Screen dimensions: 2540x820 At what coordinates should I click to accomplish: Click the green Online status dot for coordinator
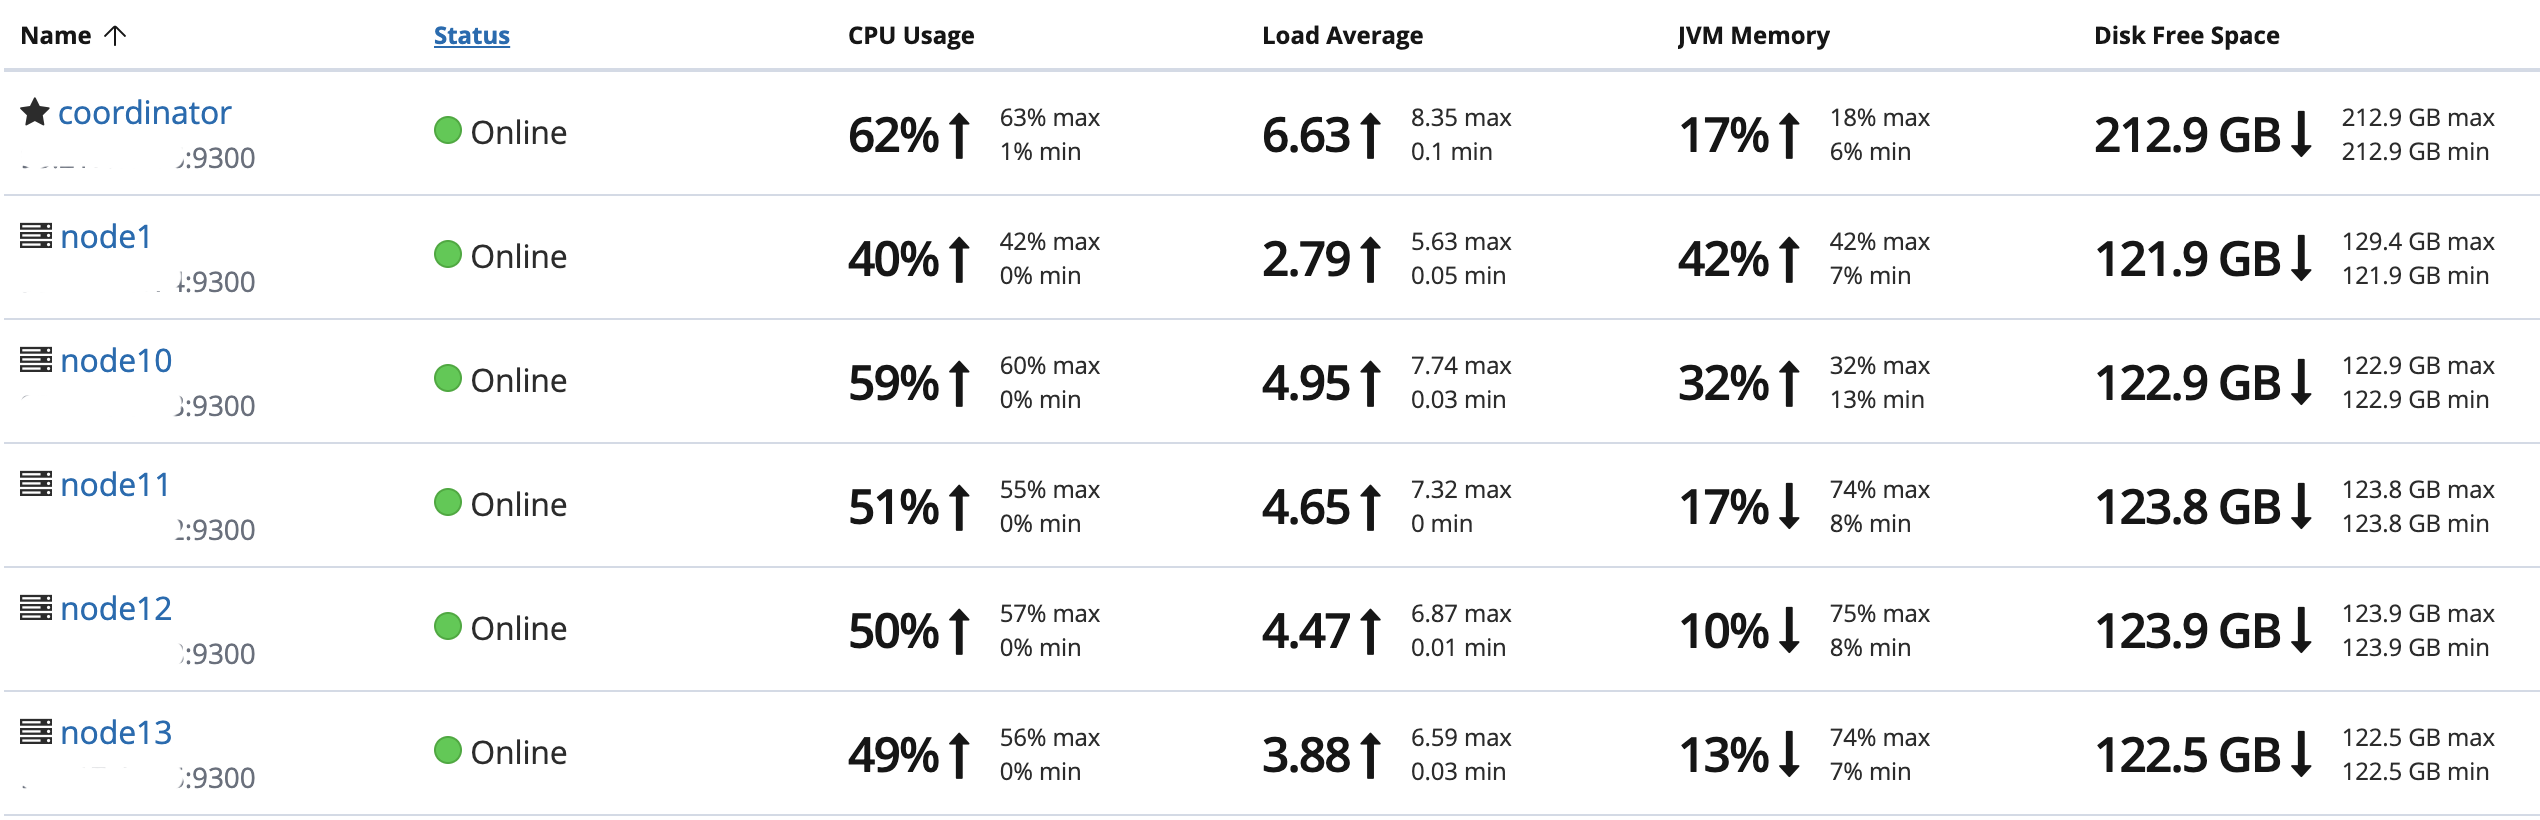pos(448,131)
